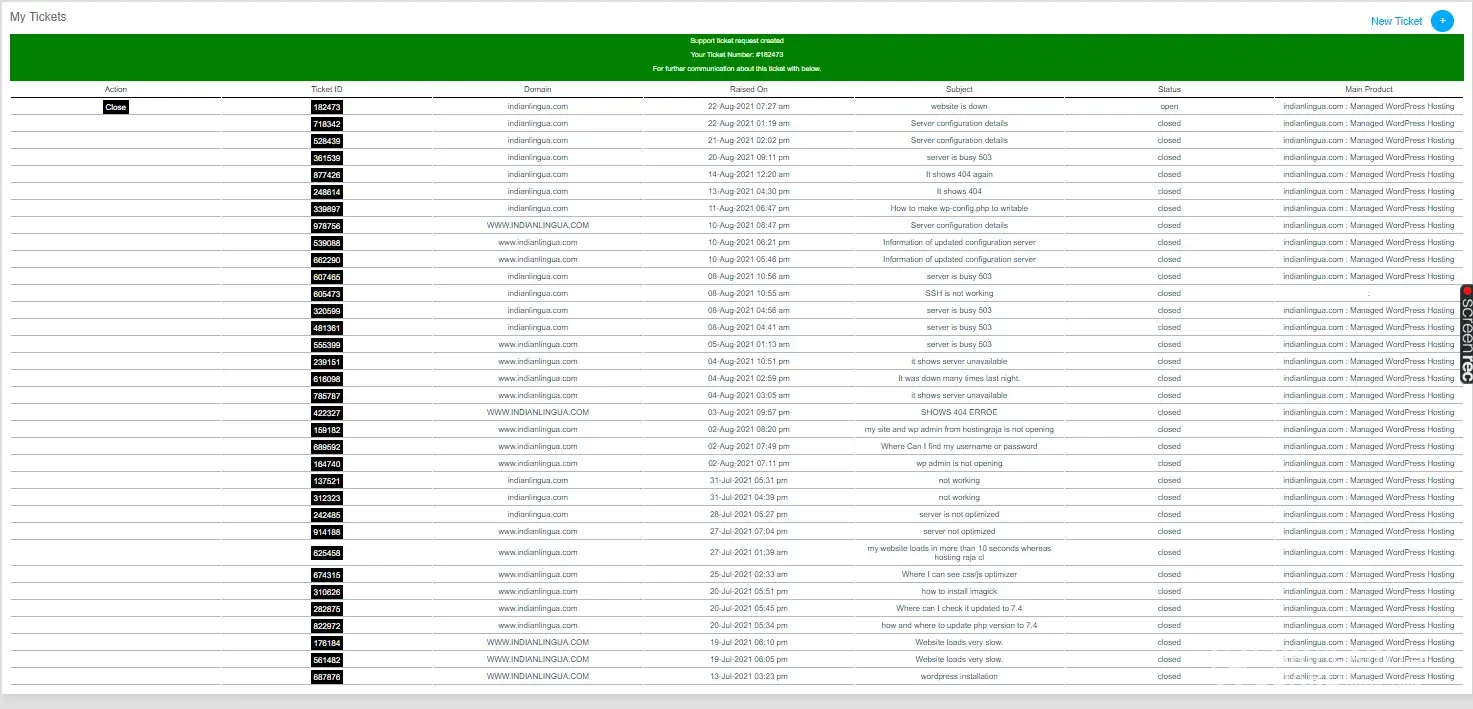Image resolution: width=1473 pixels, height=709 pixels.
Task: Open ticket ID 718342
Action: (x=327, y=124)
